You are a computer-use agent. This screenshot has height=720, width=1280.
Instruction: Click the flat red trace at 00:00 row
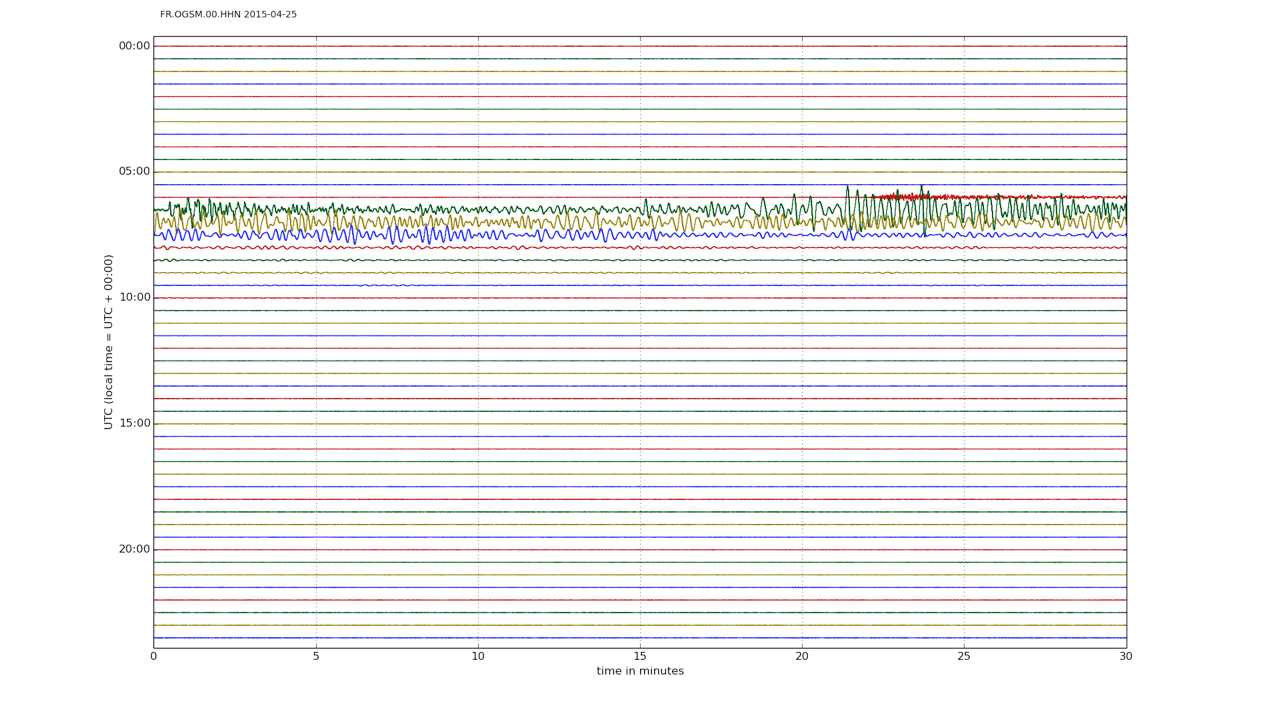pos(640,46)
